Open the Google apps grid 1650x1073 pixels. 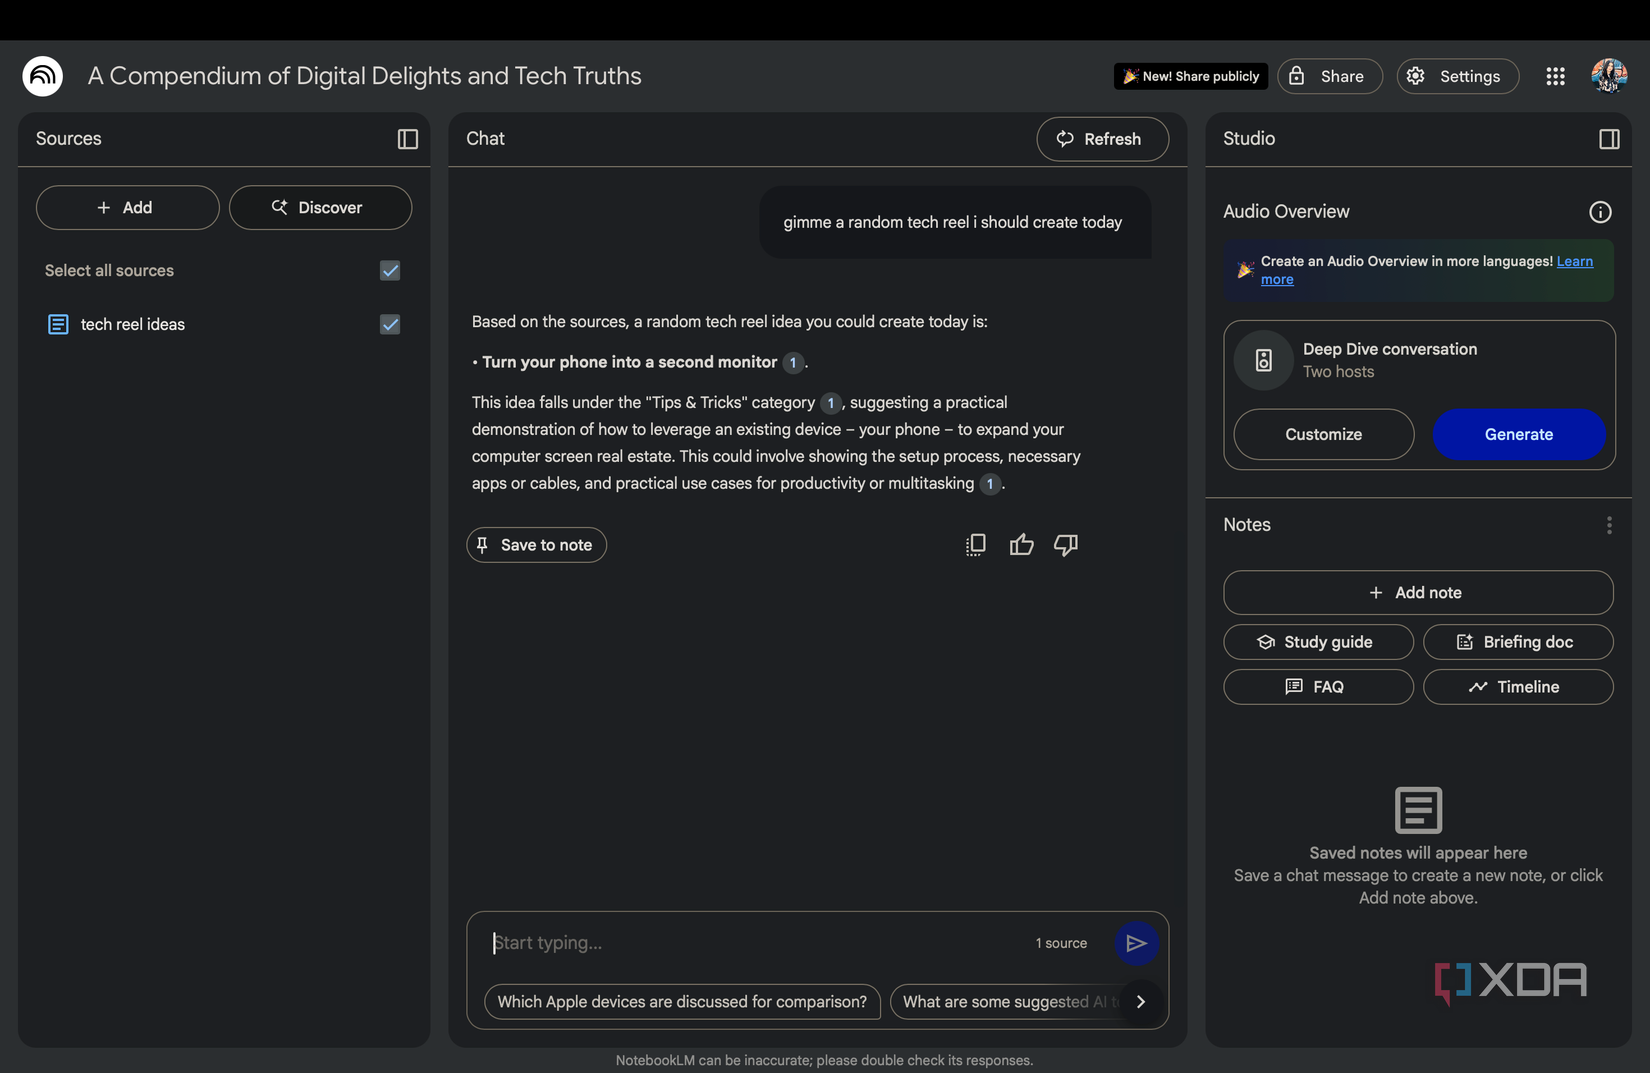click(1555, 76)
